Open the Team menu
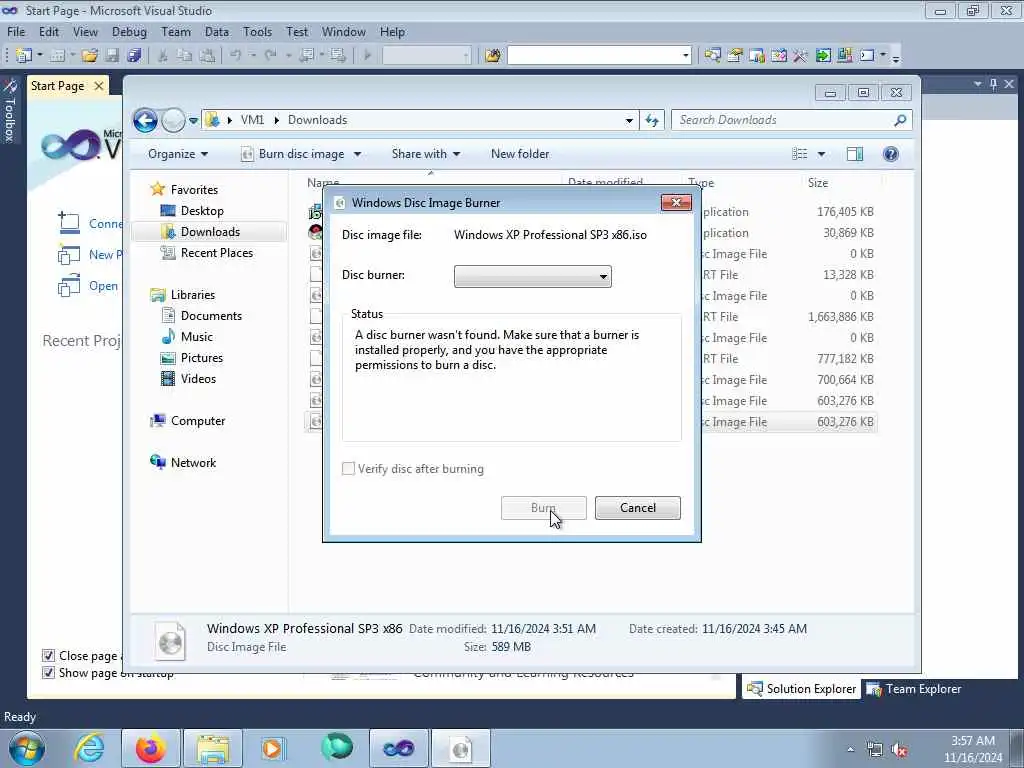The width and height of the screenshot is (1024, 768). pyautogui.click(x=176, y=32)
